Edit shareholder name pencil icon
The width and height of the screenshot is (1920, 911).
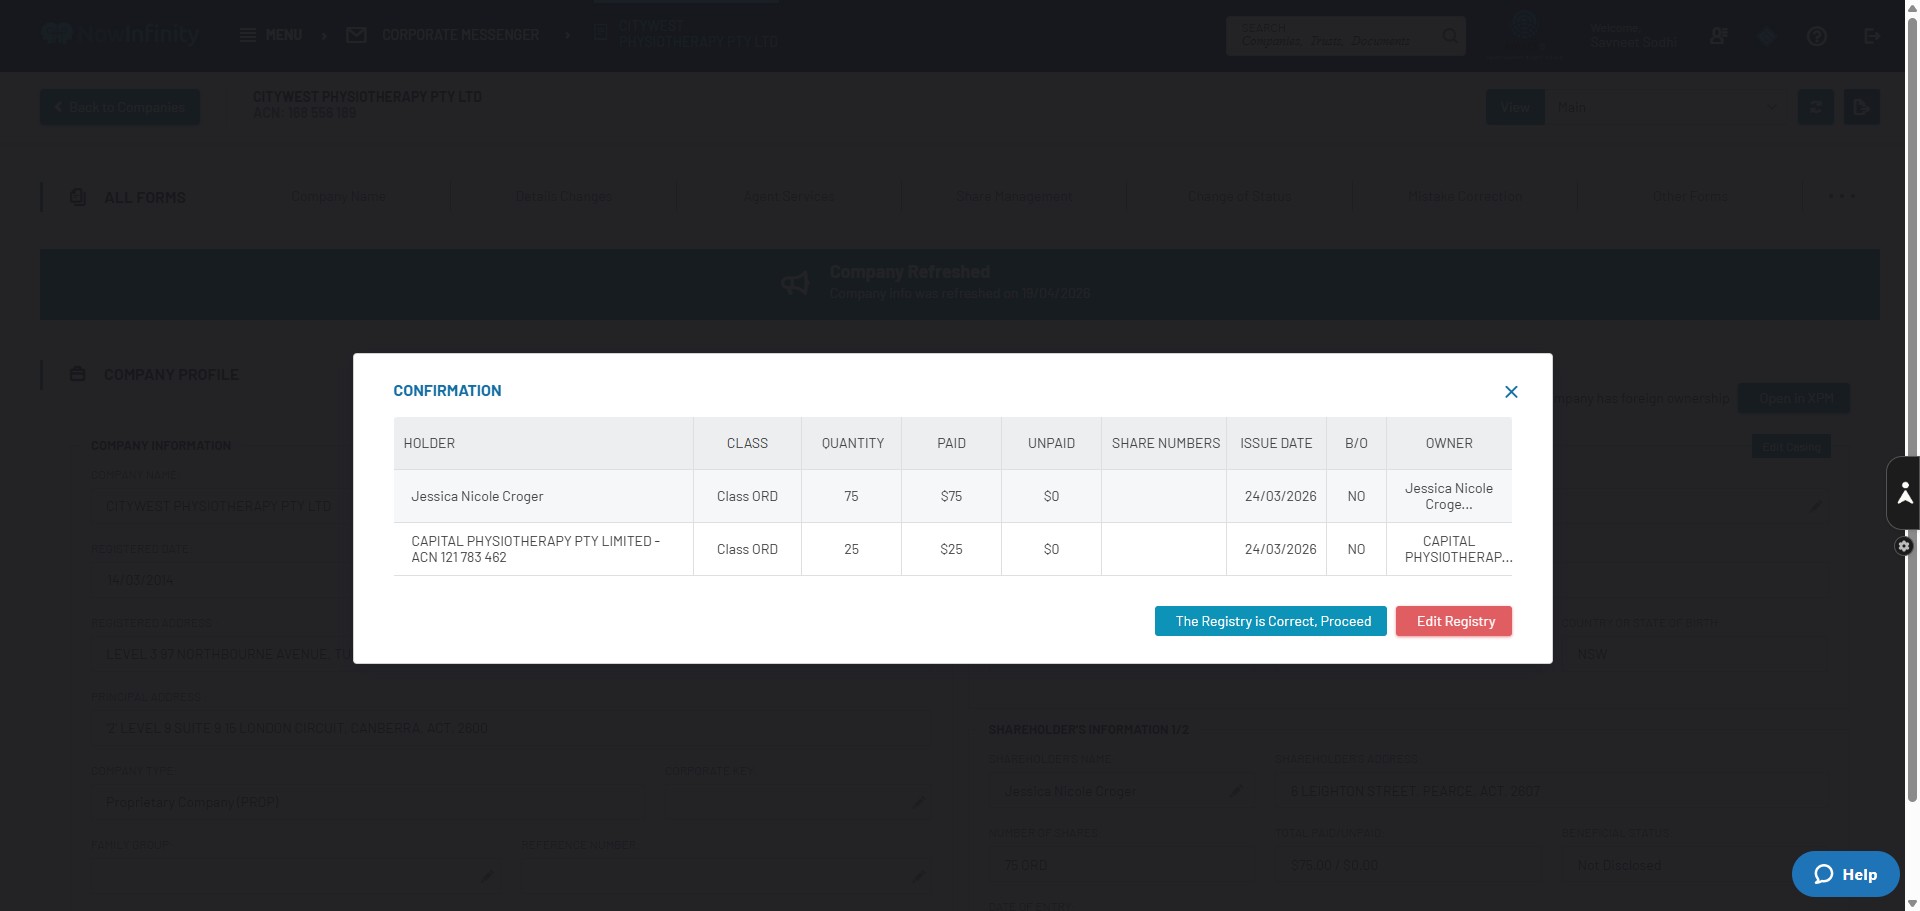[x=1235, y=791]
